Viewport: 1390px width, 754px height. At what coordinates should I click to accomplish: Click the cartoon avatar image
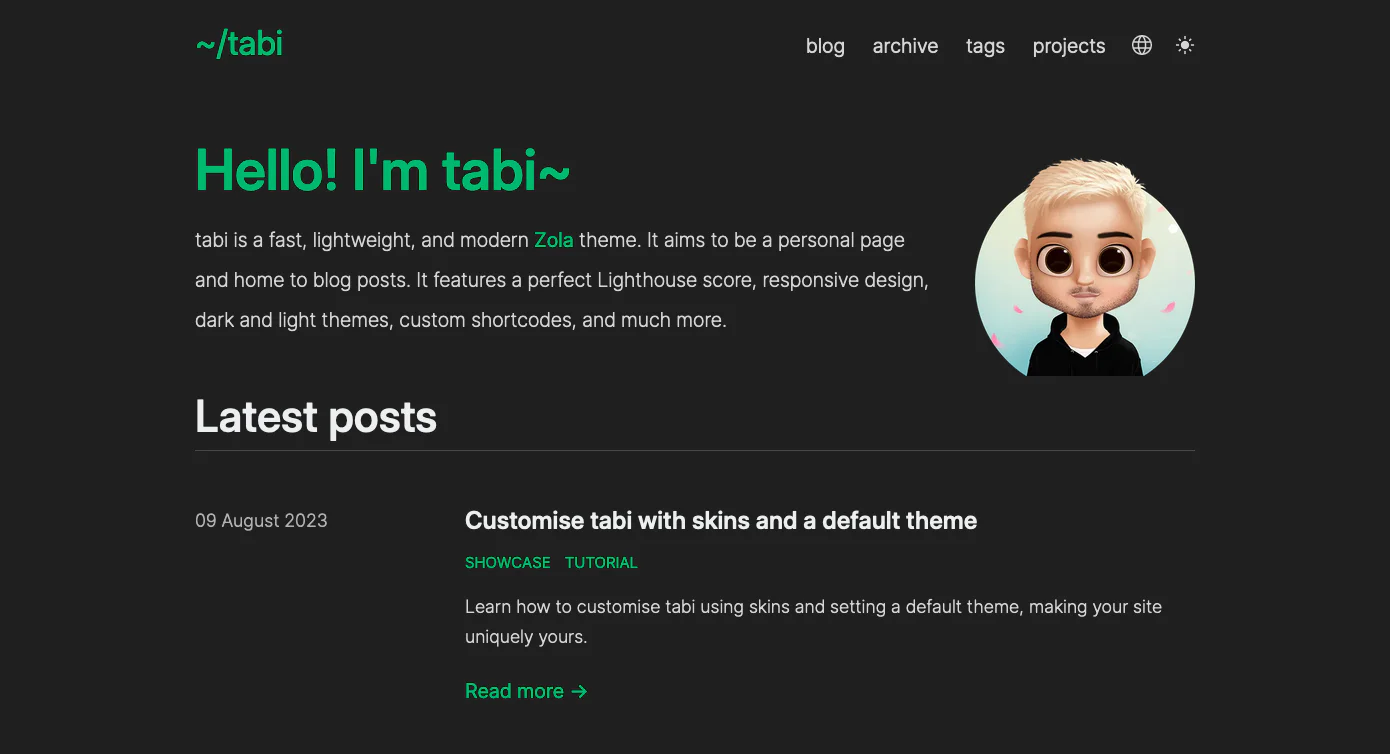point(1085,268)
